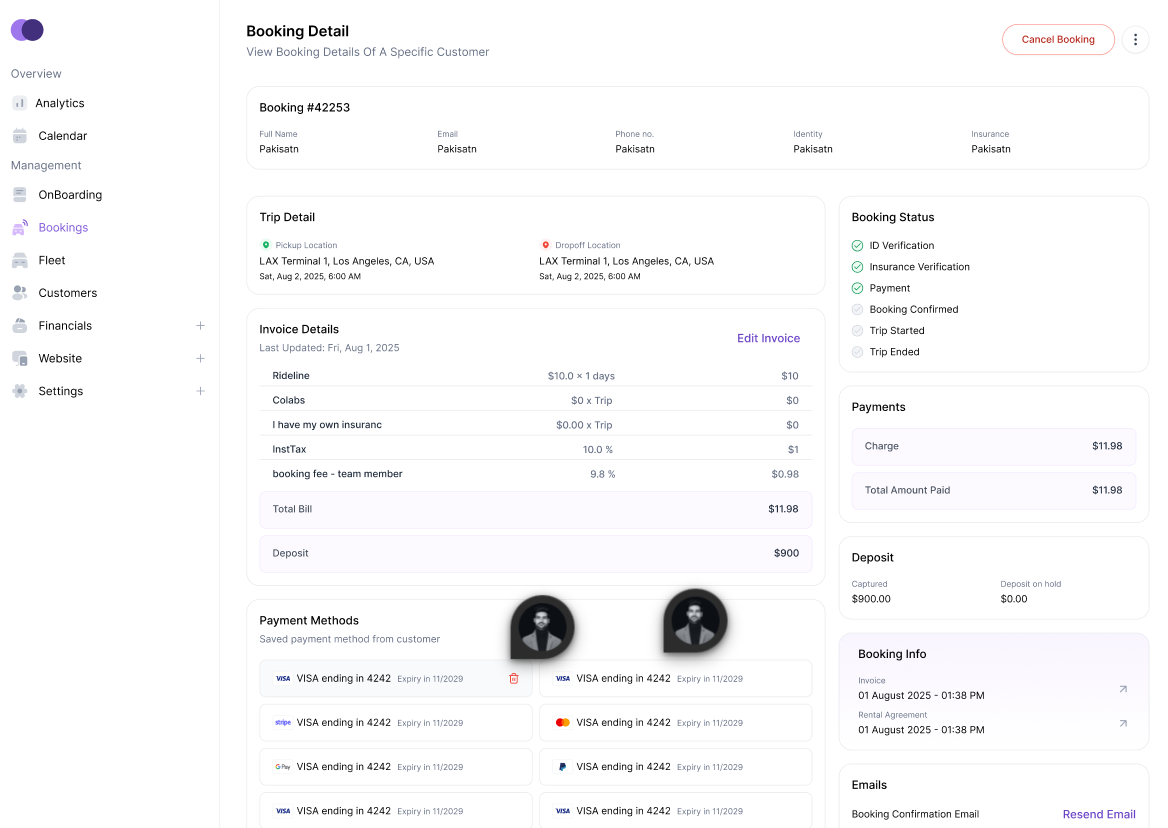This screenshot has width=1168, height=828.
Task: Click the Booking #42253 heading
Action: (305, 107)
